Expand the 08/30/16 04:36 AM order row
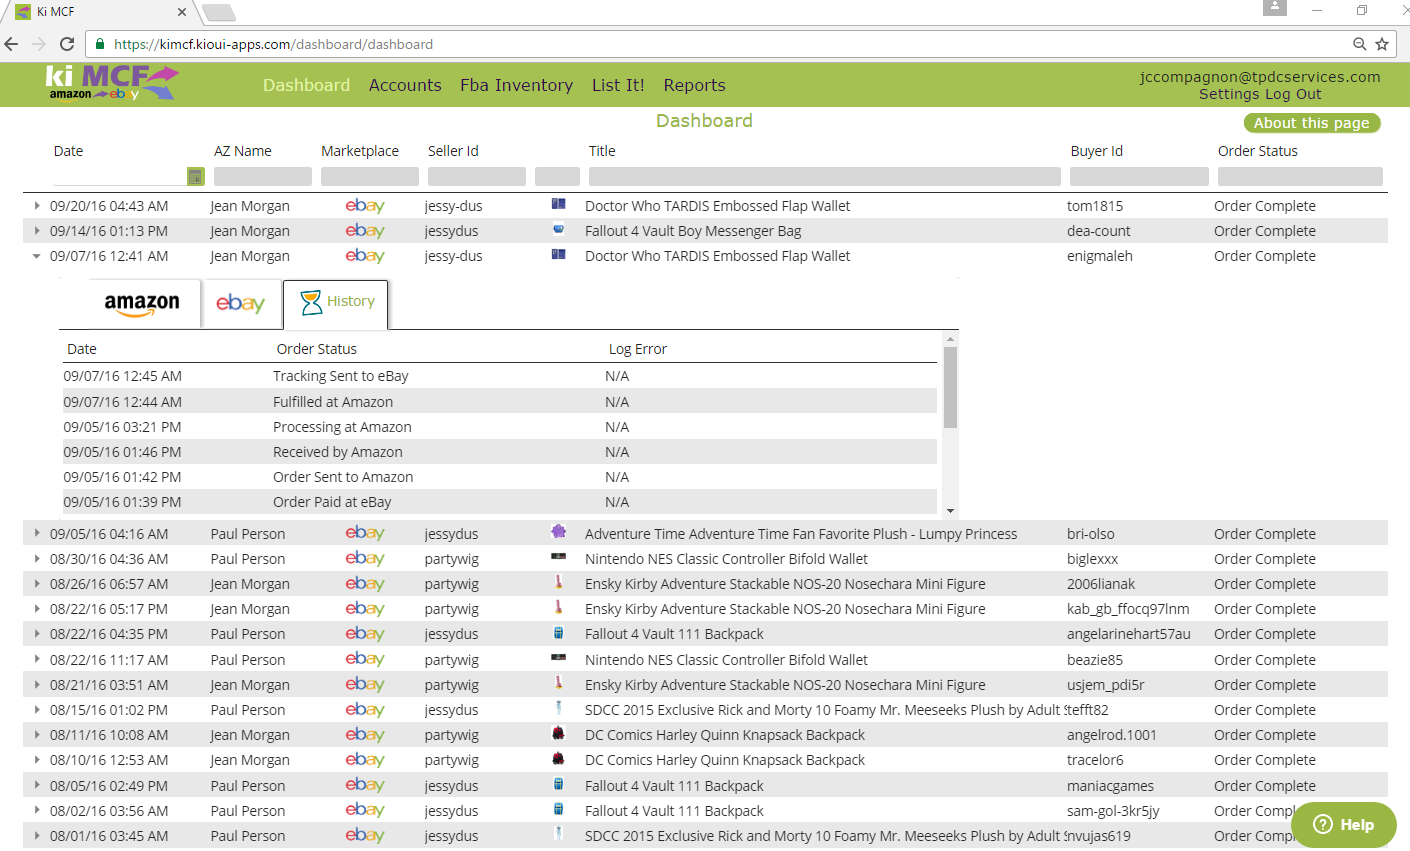The height and width of the screenshot is (851, 1410). click(37, 559)
